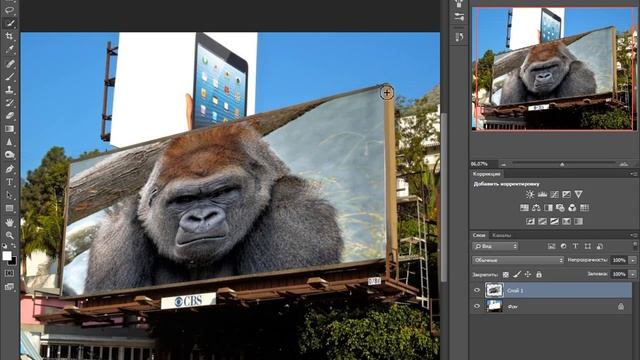640x360 pixels.
Task: Add a Color Balance adjustment (scales icon)
Action: 536,208
